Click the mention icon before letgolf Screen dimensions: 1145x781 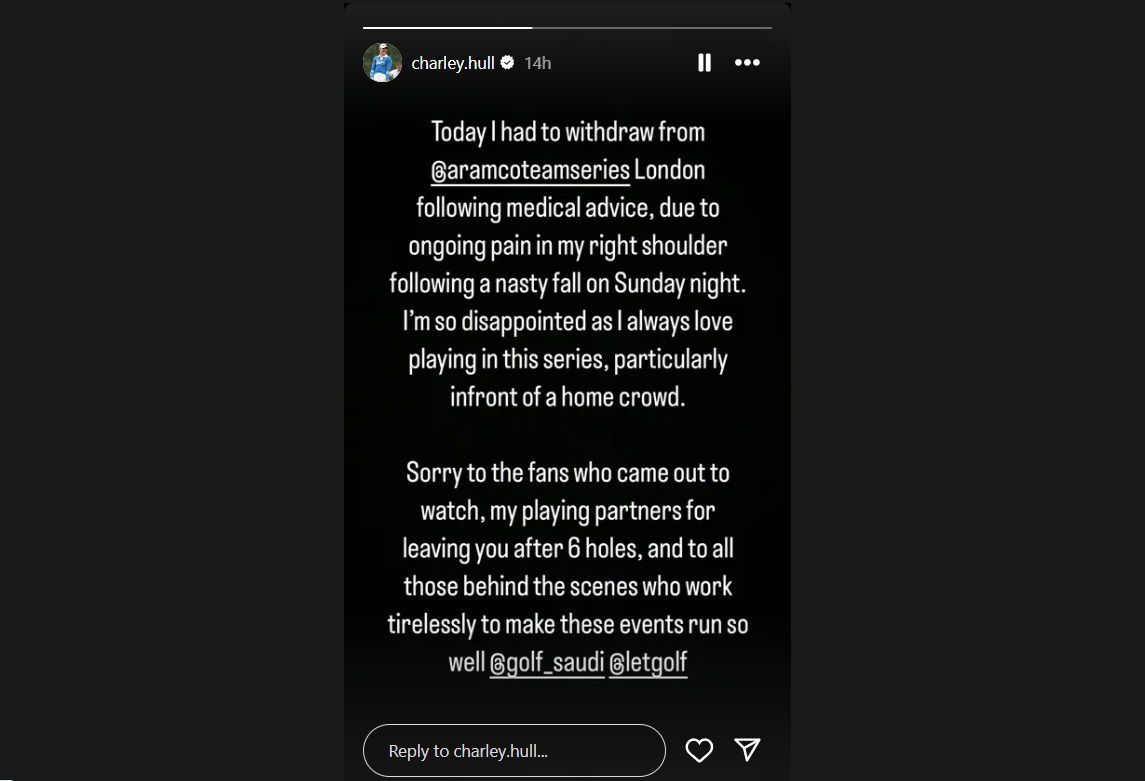(x=617, y=663)
